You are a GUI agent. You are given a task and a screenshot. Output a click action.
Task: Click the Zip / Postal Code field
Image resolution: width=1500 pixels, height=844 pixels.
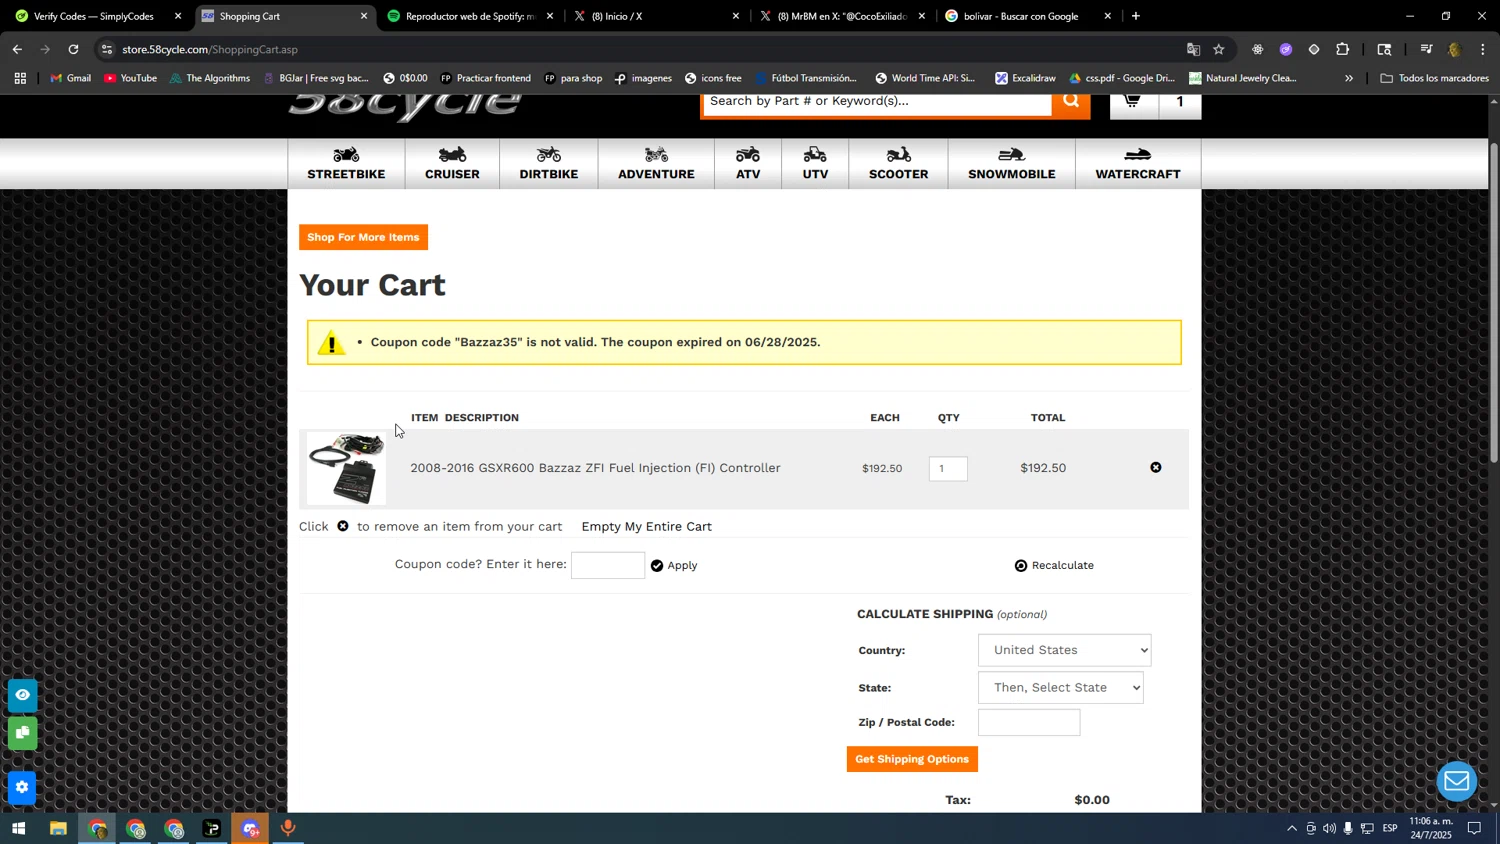[1029, 723]
